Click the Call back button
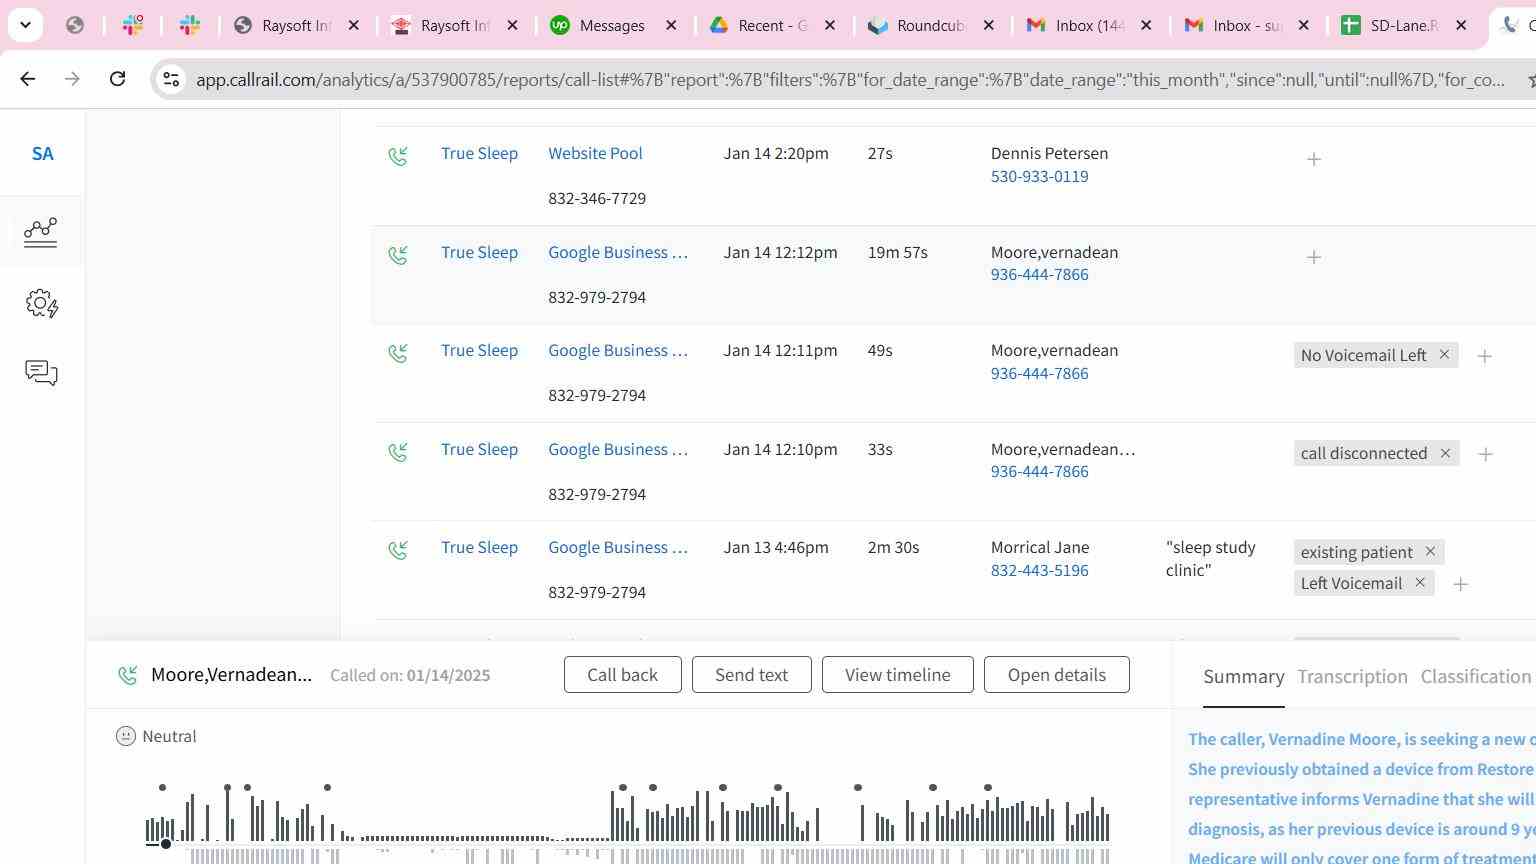This screenshot has height=864, width=1536. click(x=623, y=675)
